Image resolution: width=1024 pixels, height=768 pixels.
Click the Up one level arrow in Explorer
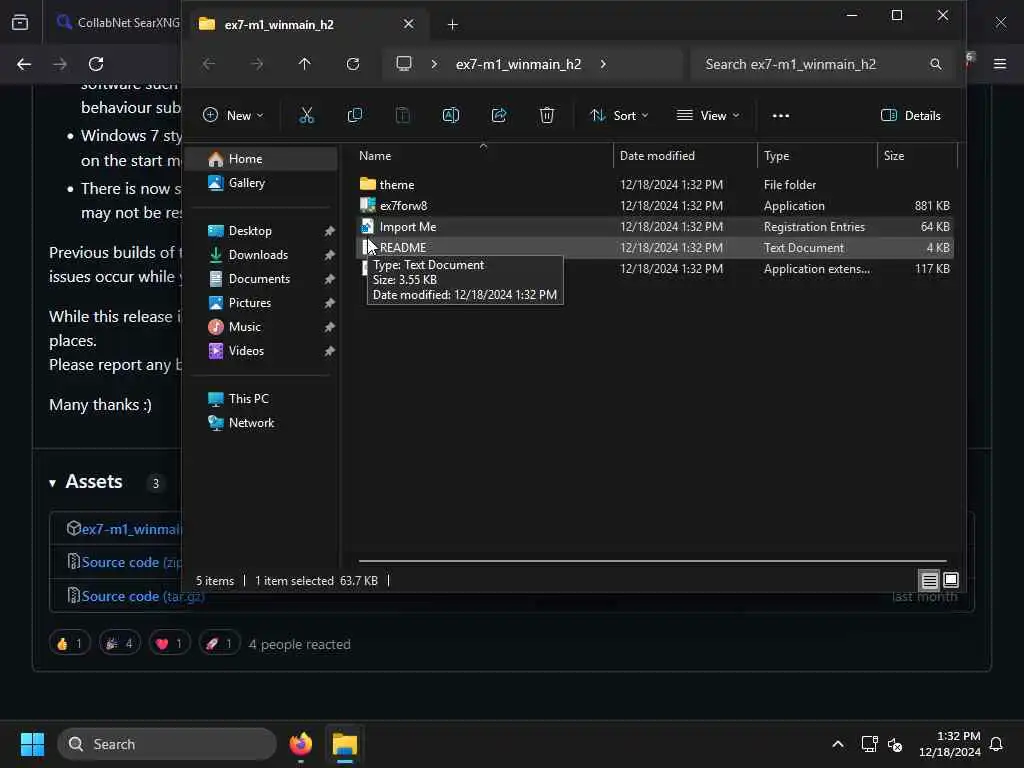click(304, 64)
